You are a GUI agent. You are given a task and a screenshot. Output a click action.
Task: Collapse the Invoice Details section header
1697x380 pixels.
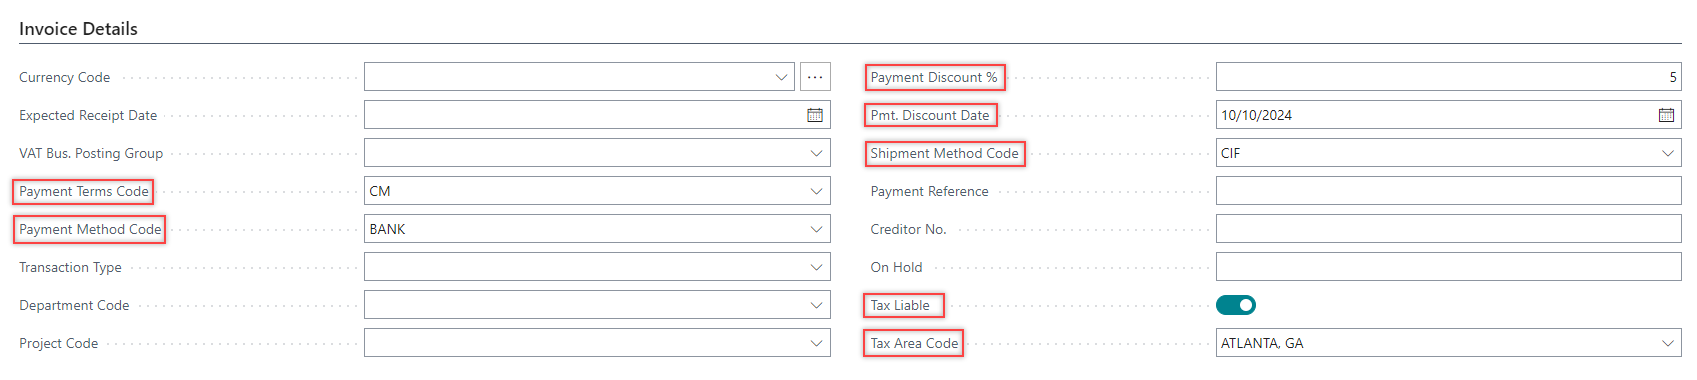(78, 29)
